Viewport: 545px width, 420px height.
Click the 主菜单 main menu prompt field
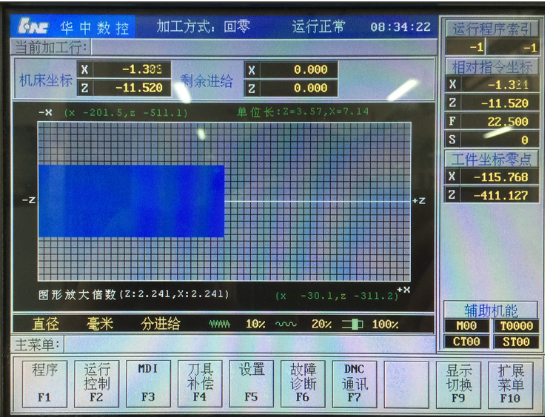click(249, 345)
